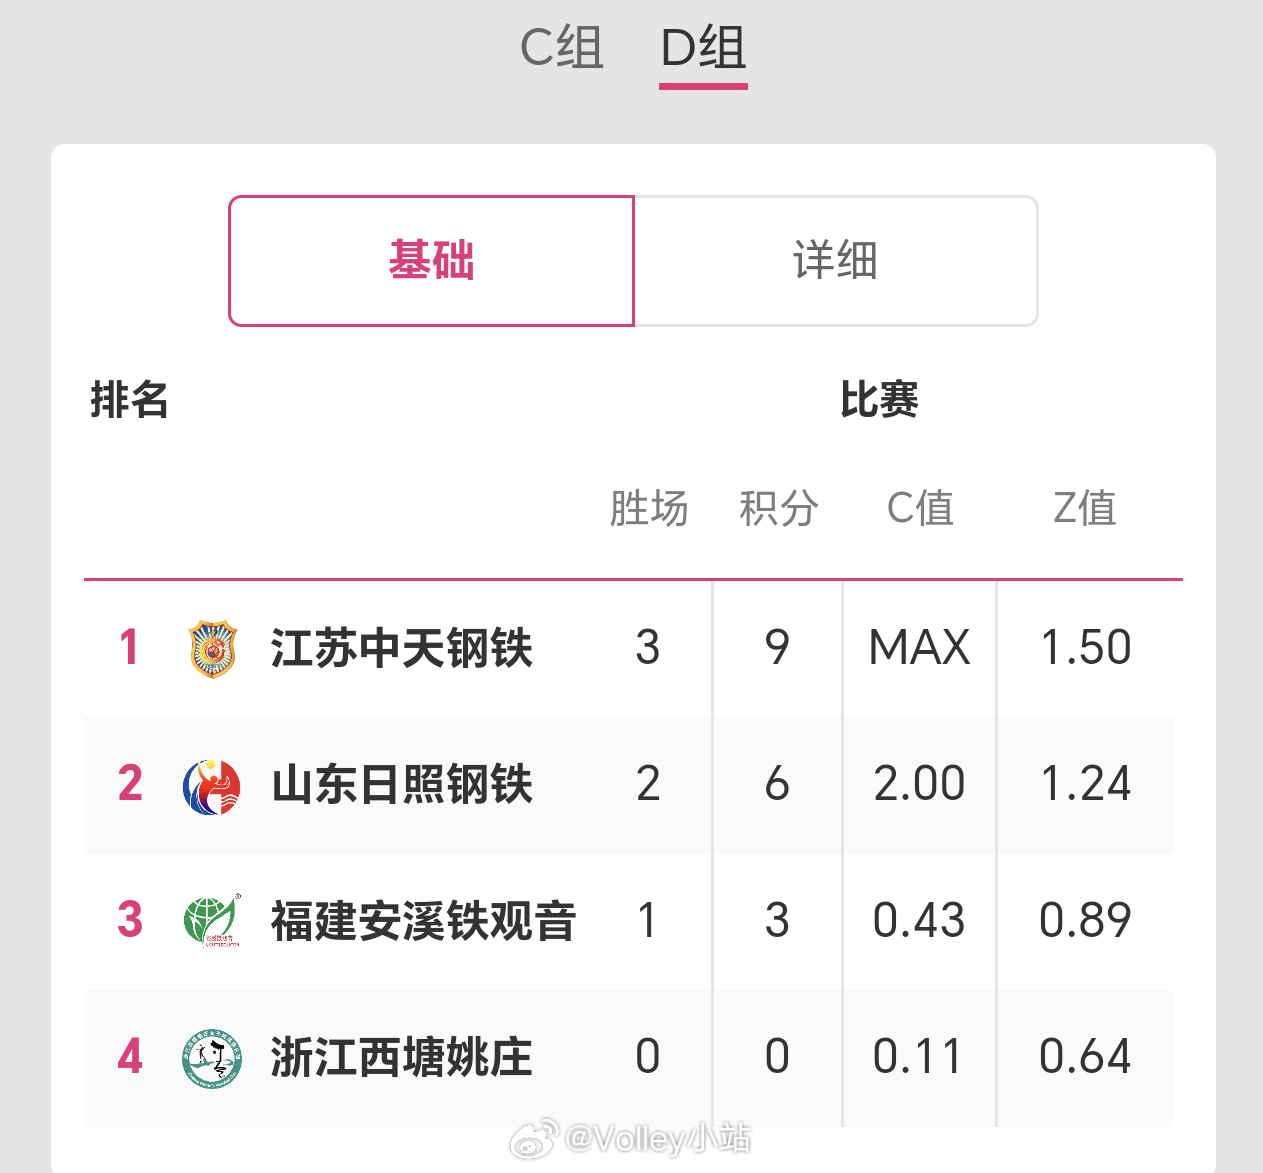The height and width of the screenshot is (1173, 1263).
Task: Switch to the C组 tab
Action: [560, 47]
